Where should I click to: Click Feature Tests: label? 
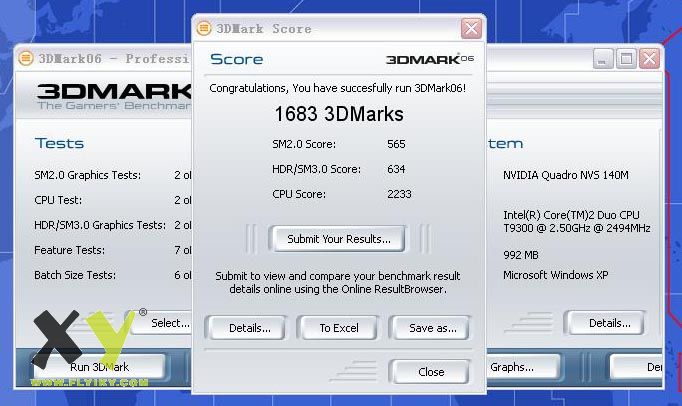click(69, 250)
